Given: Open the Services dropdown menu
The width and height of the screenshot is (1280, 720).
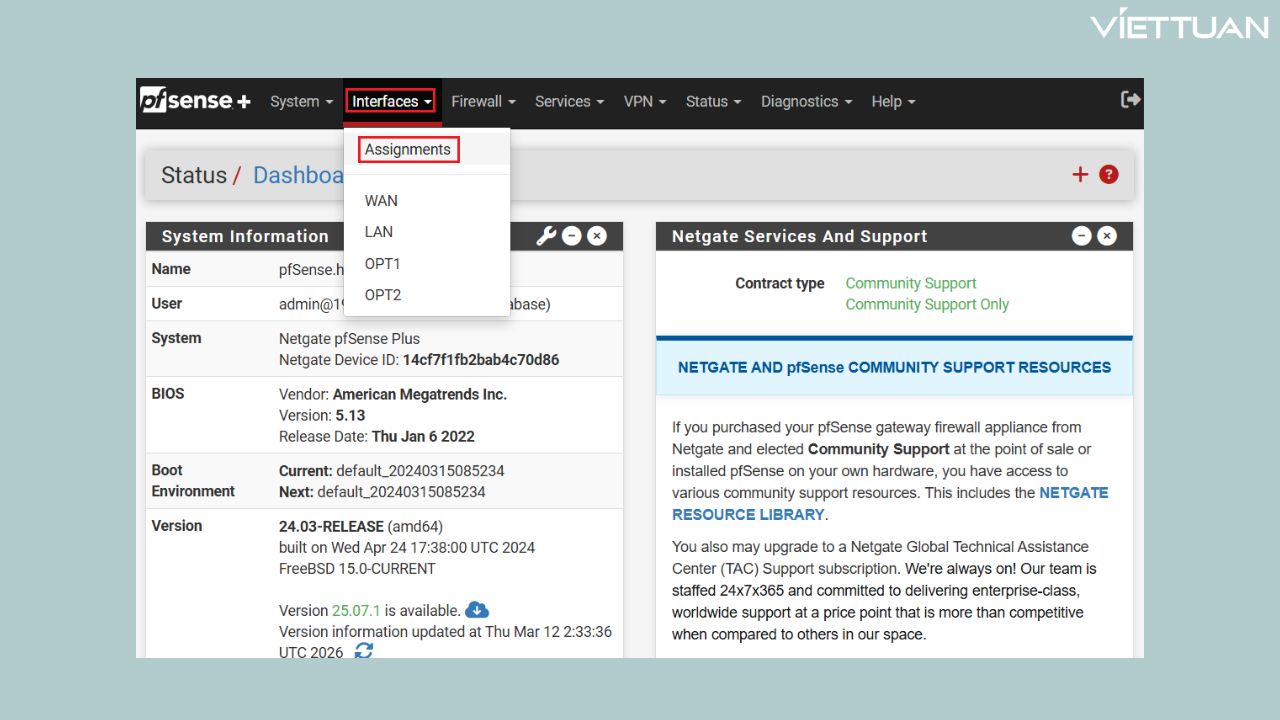Looking at the screenshot, I should click(x=569, y=102).
